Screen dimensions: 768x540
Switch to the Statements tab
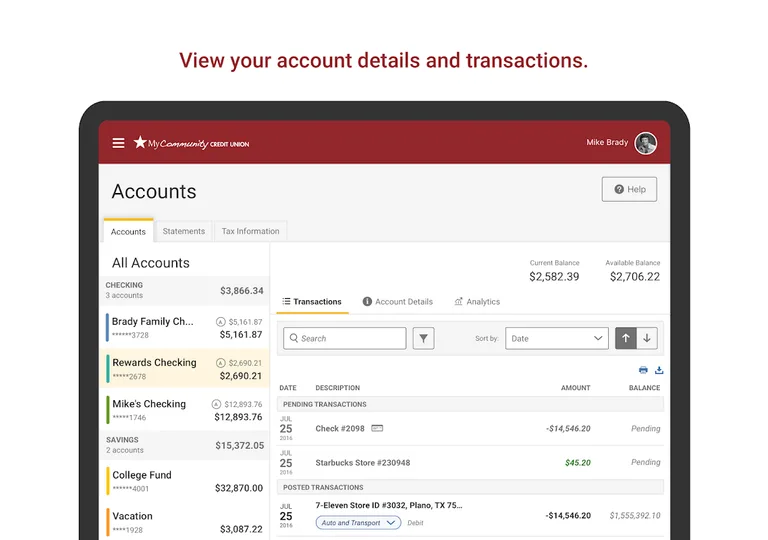(184, 231)
